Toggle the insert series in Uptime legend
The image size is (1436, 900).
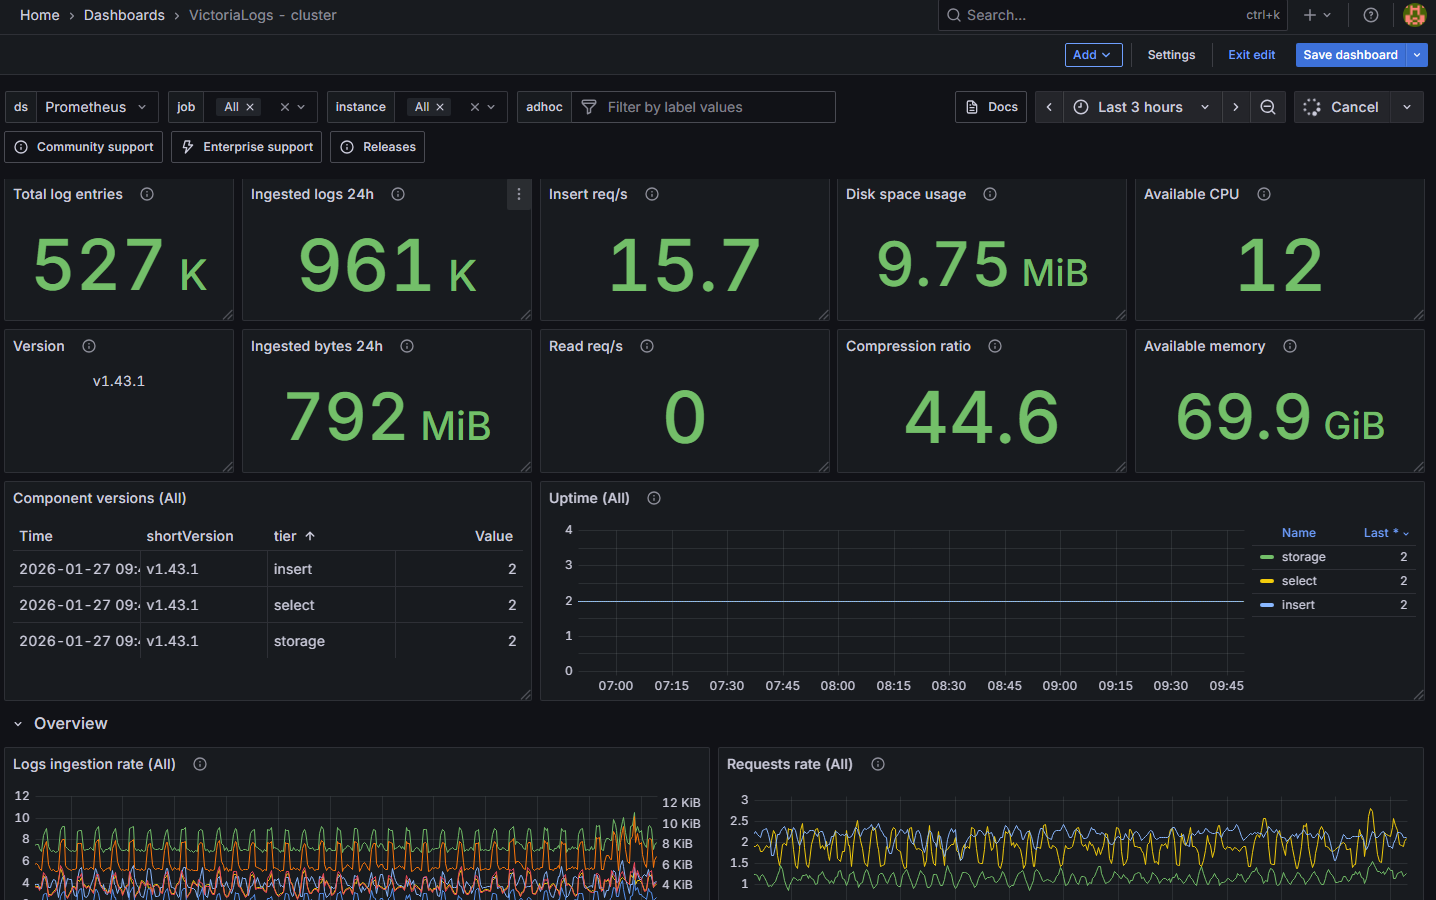coord(1298,605)
